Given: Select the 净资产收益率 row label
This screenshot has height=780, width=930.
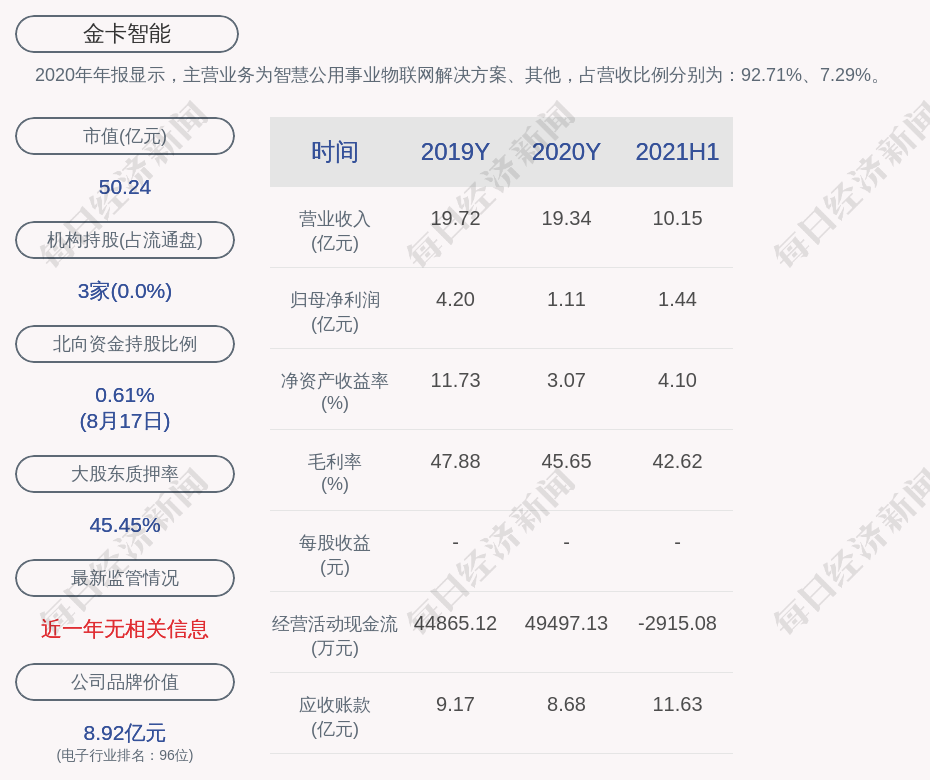Looking at the screenshot, I should click(335, 392).
